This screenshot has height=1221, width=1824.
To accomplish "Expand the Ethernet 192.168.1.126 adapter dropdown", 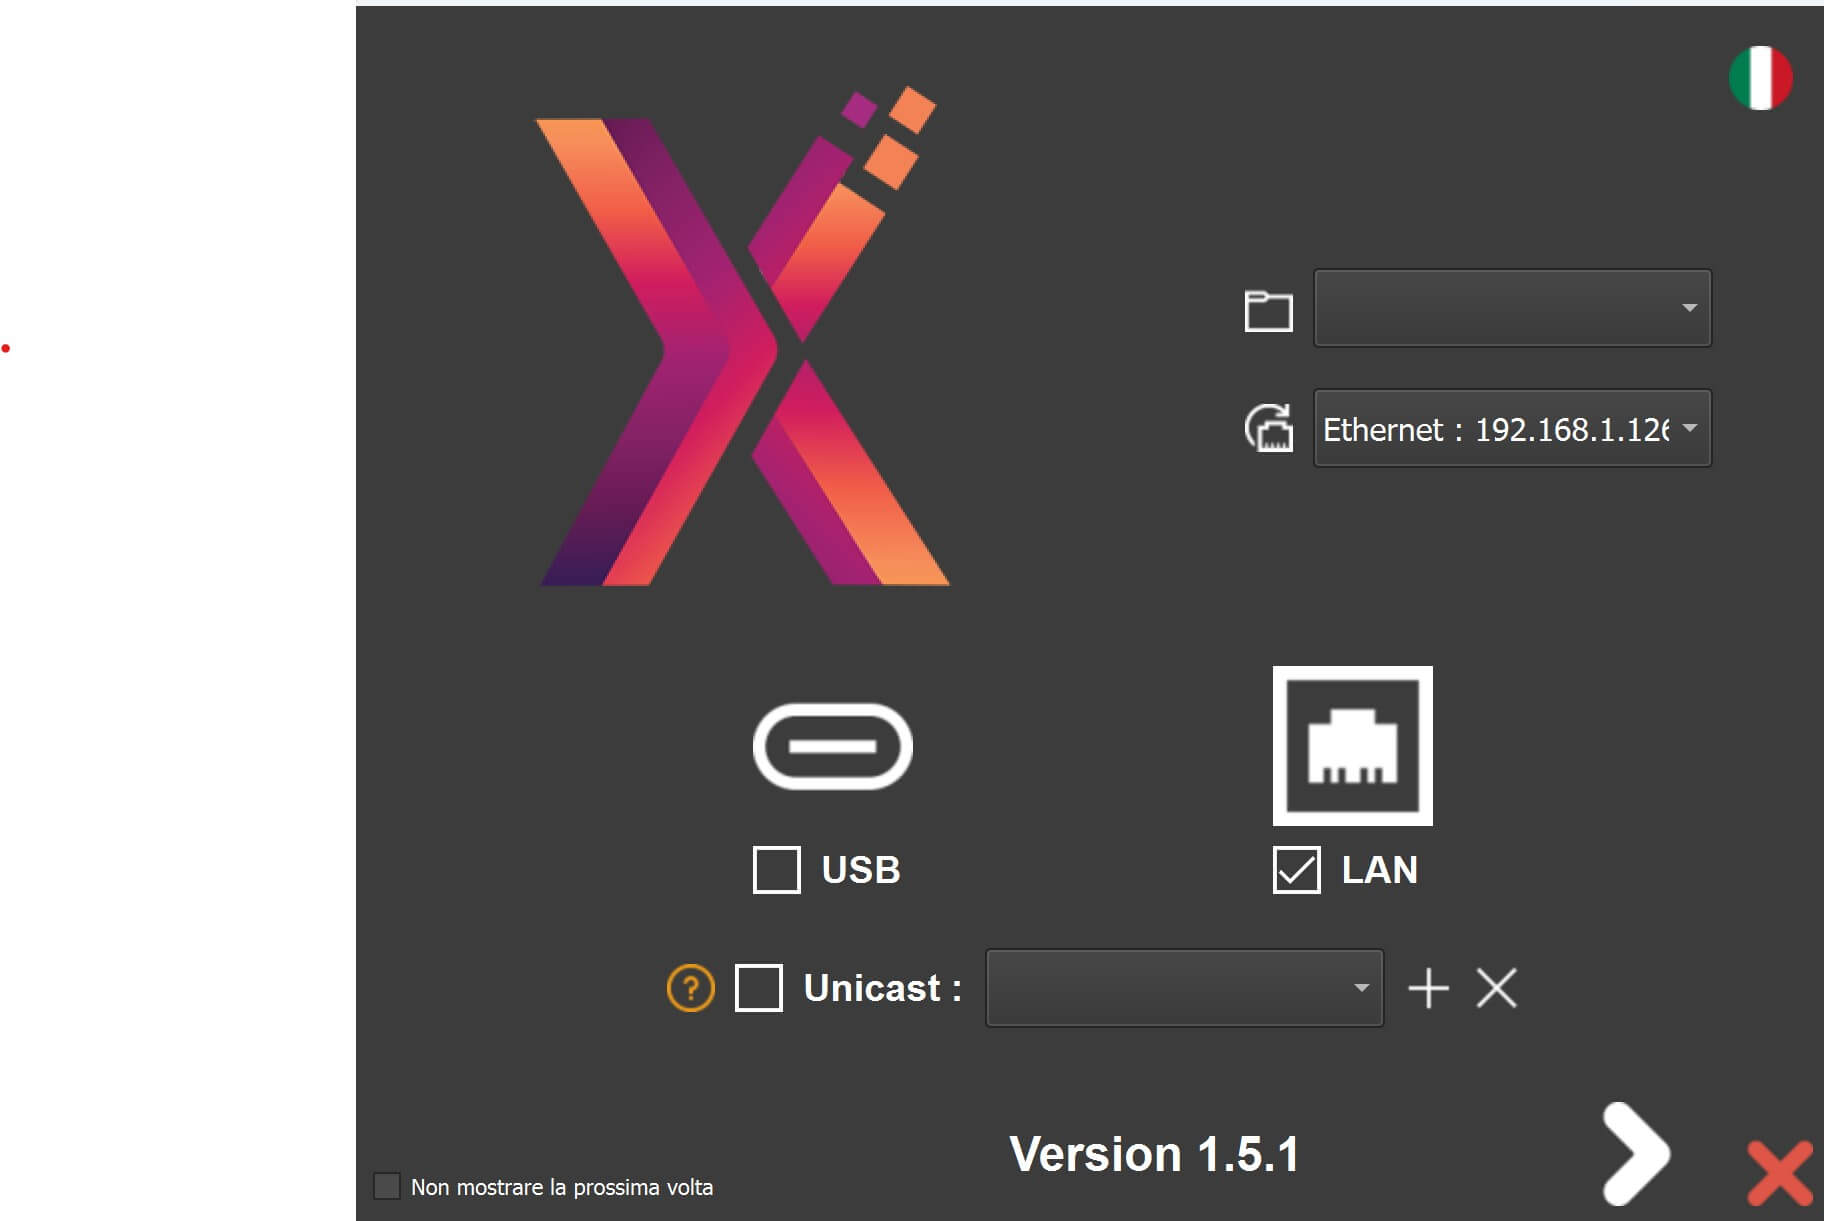I will coord(1512,428).
